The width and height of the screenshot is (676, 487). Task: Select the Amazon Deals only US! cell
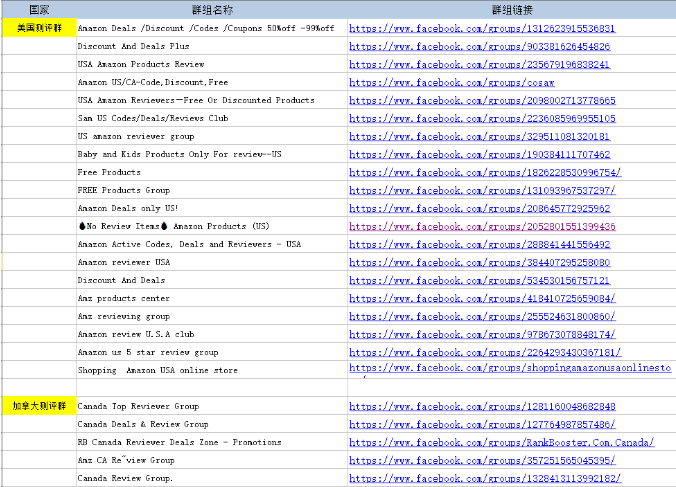point(212,208)
